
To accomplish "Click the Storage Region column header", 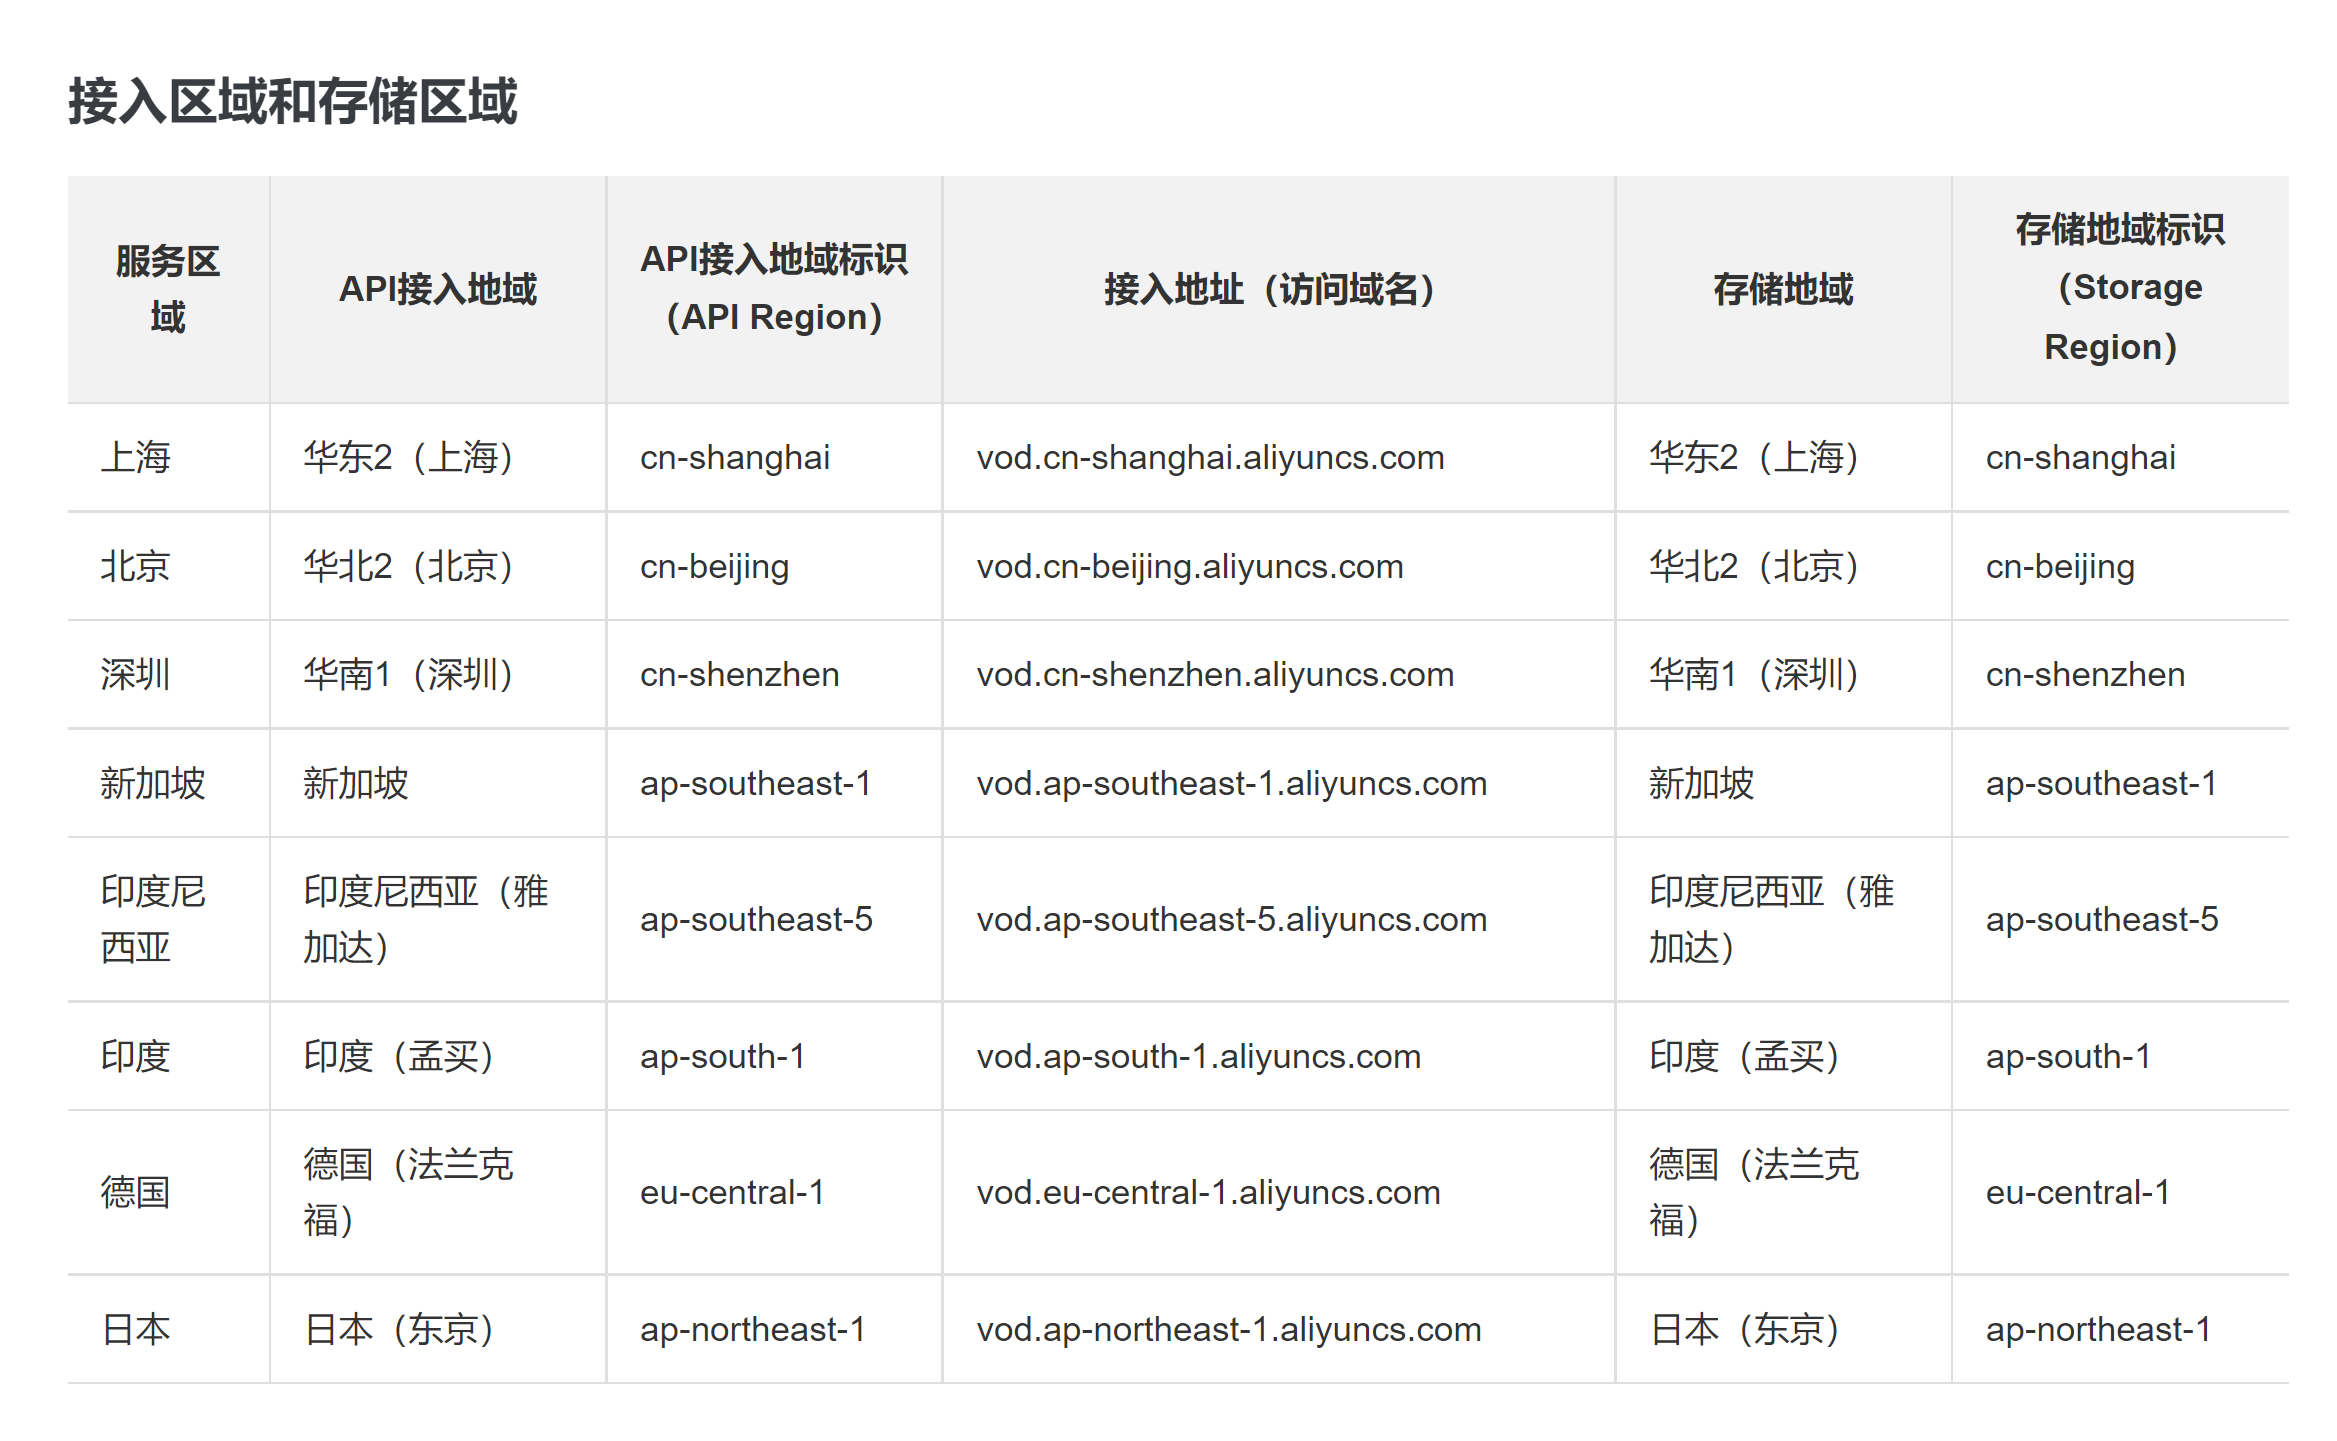I will coord(2118,289).
